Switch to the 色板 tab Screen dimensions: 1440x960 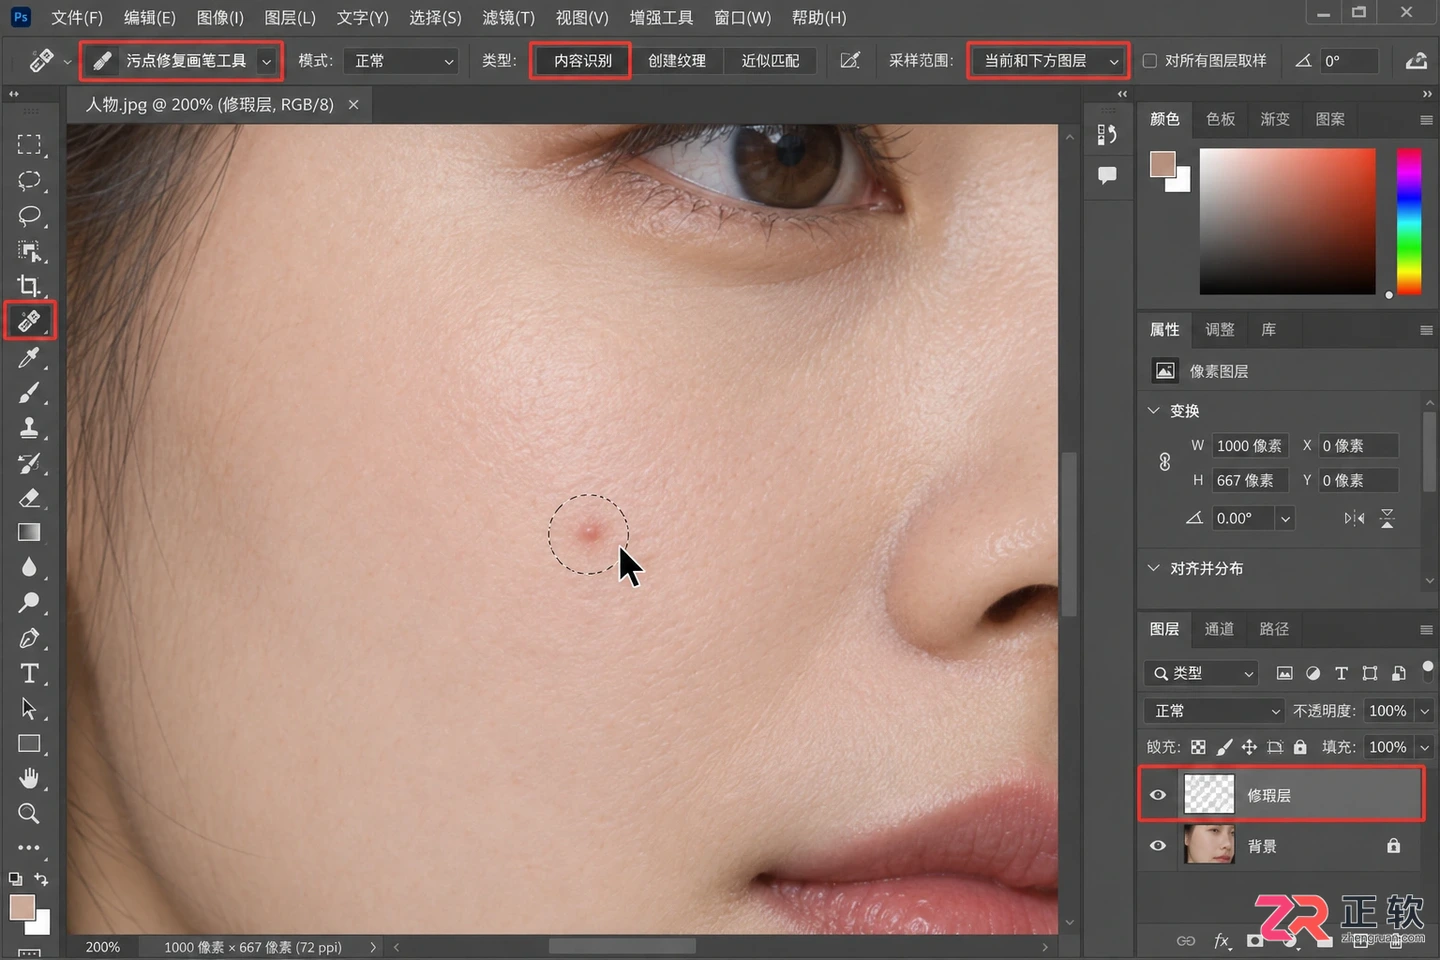pyautogui.click(x=1221, y=119)
